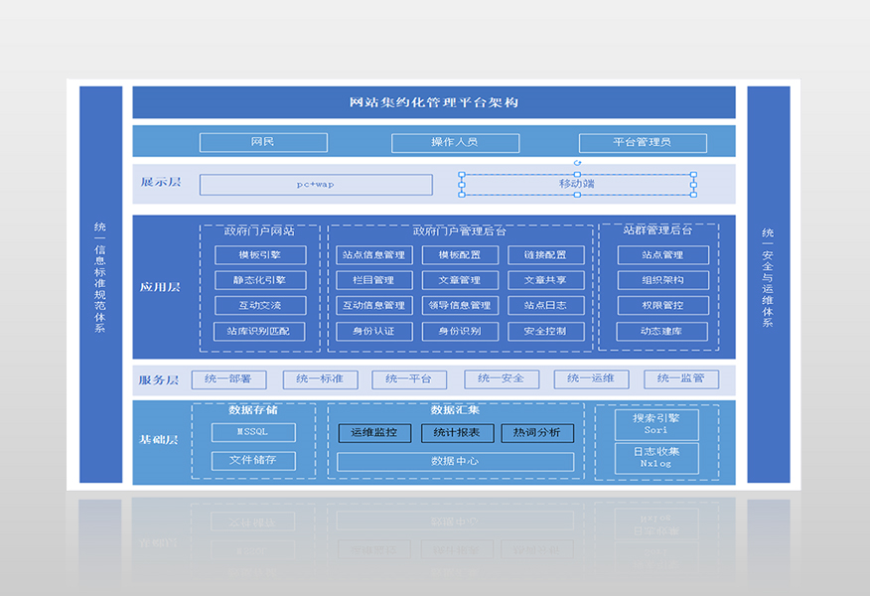Click the rotation handle above 移动端 box
The width and height of the screenshot is (870, 596).
pyautogui.click(x=577, y=162)
